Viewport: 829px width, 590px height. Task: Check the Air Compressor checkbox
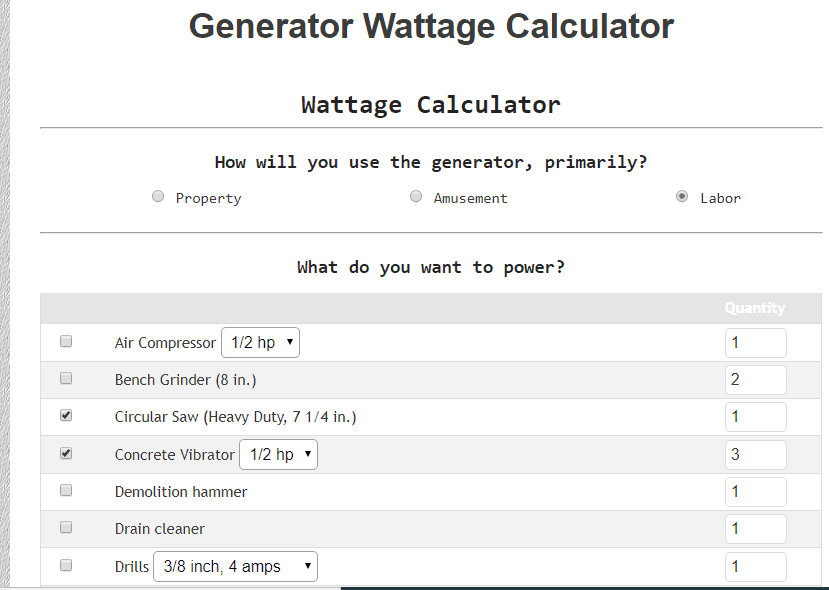pyautogui.click(x=66, y=342)
